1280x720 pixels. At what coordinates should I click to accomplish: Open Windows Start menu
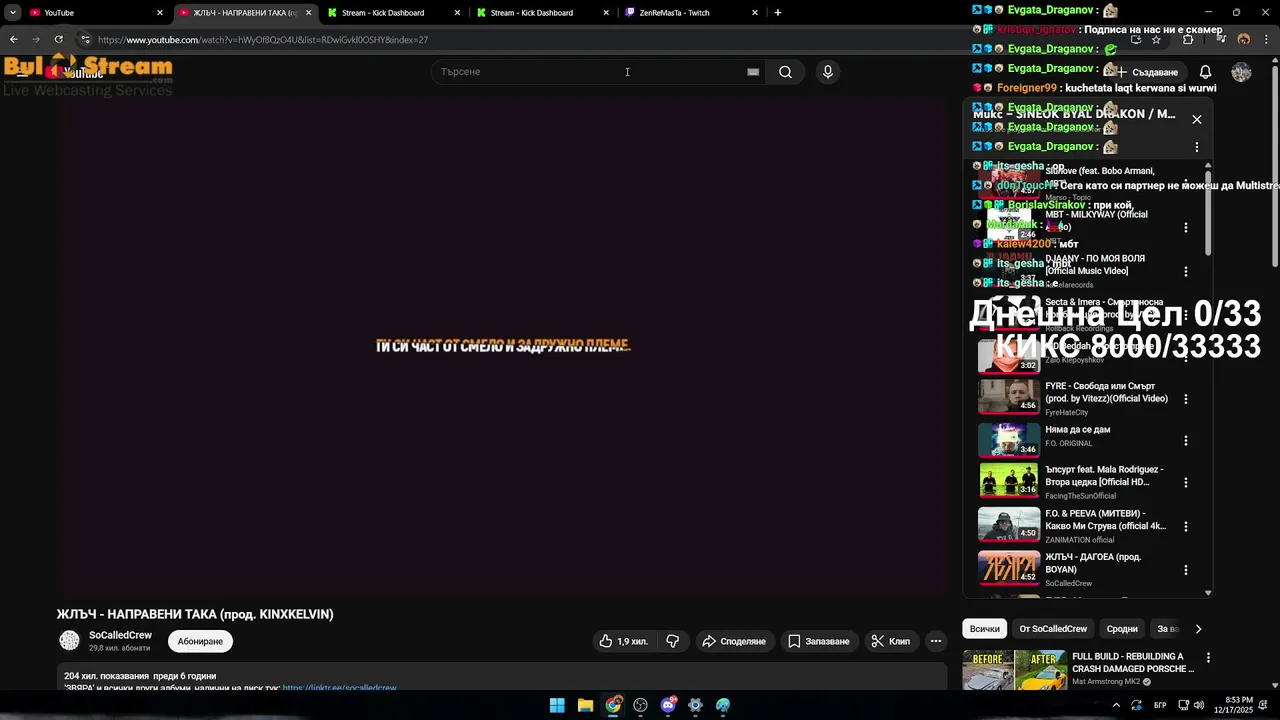pyautogui.click(x=557, y=705)
